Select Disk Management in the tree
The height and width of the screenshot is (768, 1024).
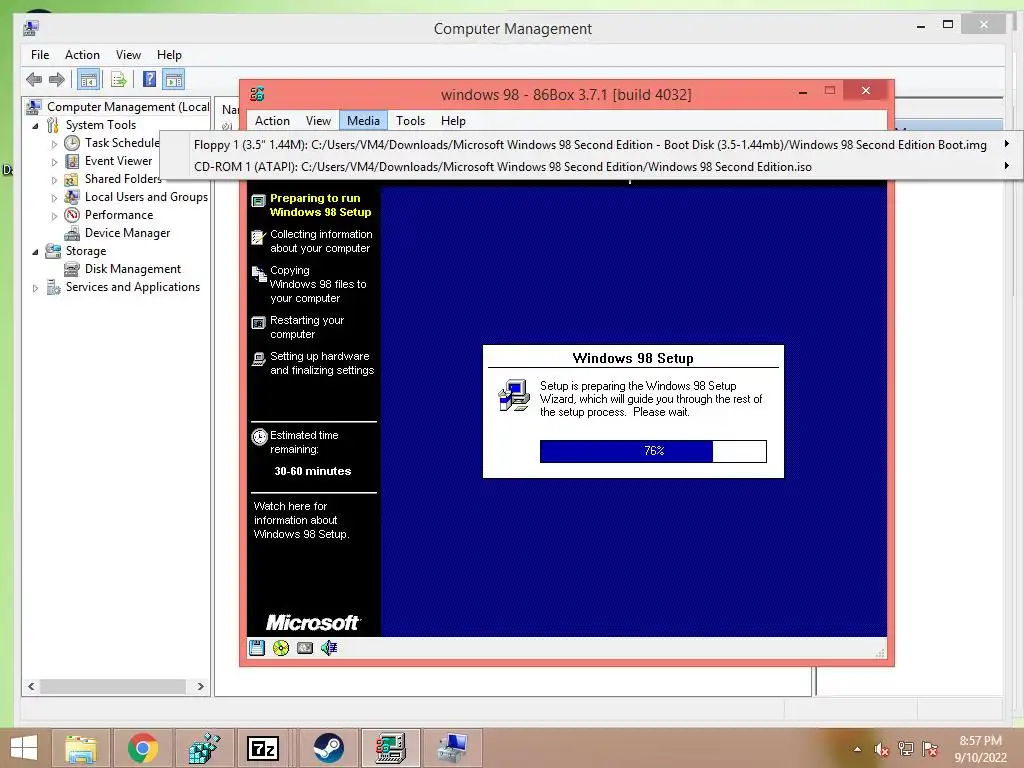133,269
